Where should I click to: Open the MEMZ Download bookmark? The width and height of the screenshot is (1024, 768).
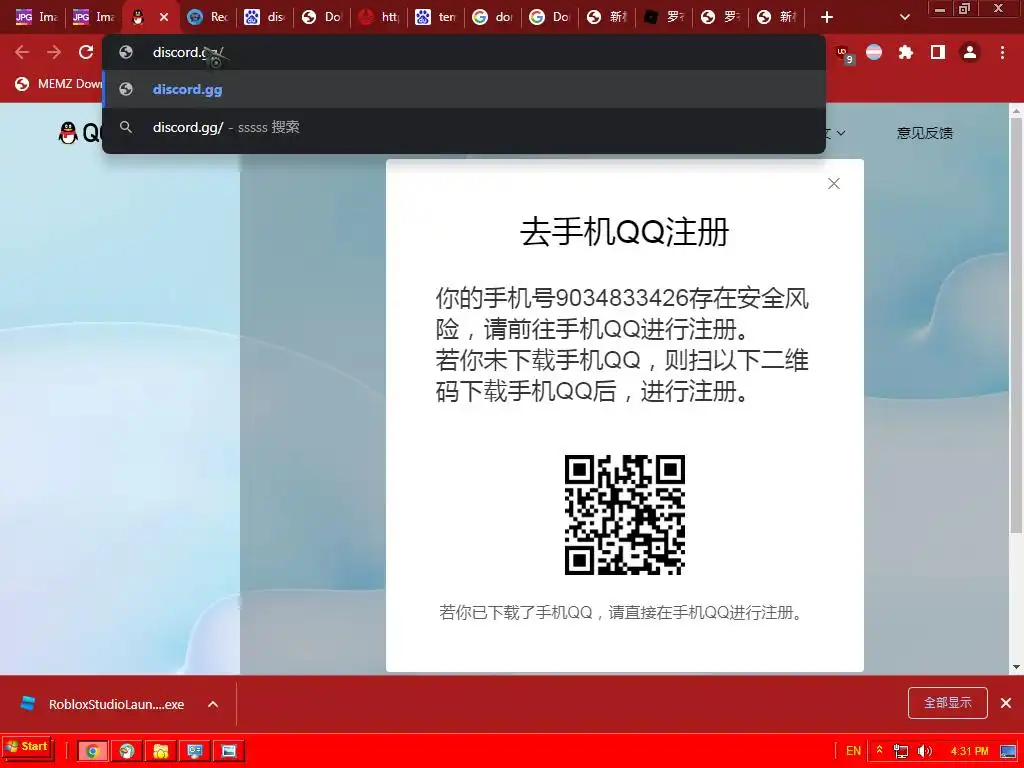[59, 84]
